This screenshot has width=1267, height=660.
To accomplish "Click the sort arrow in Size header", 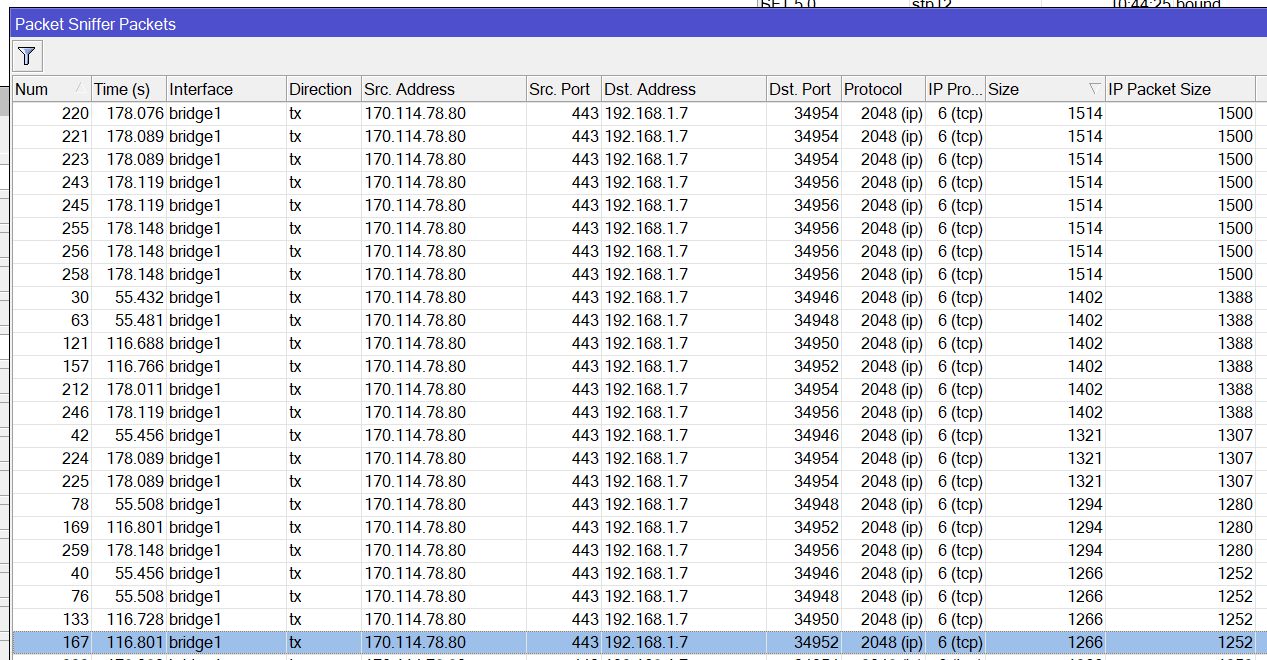I will click(1094, 89).
